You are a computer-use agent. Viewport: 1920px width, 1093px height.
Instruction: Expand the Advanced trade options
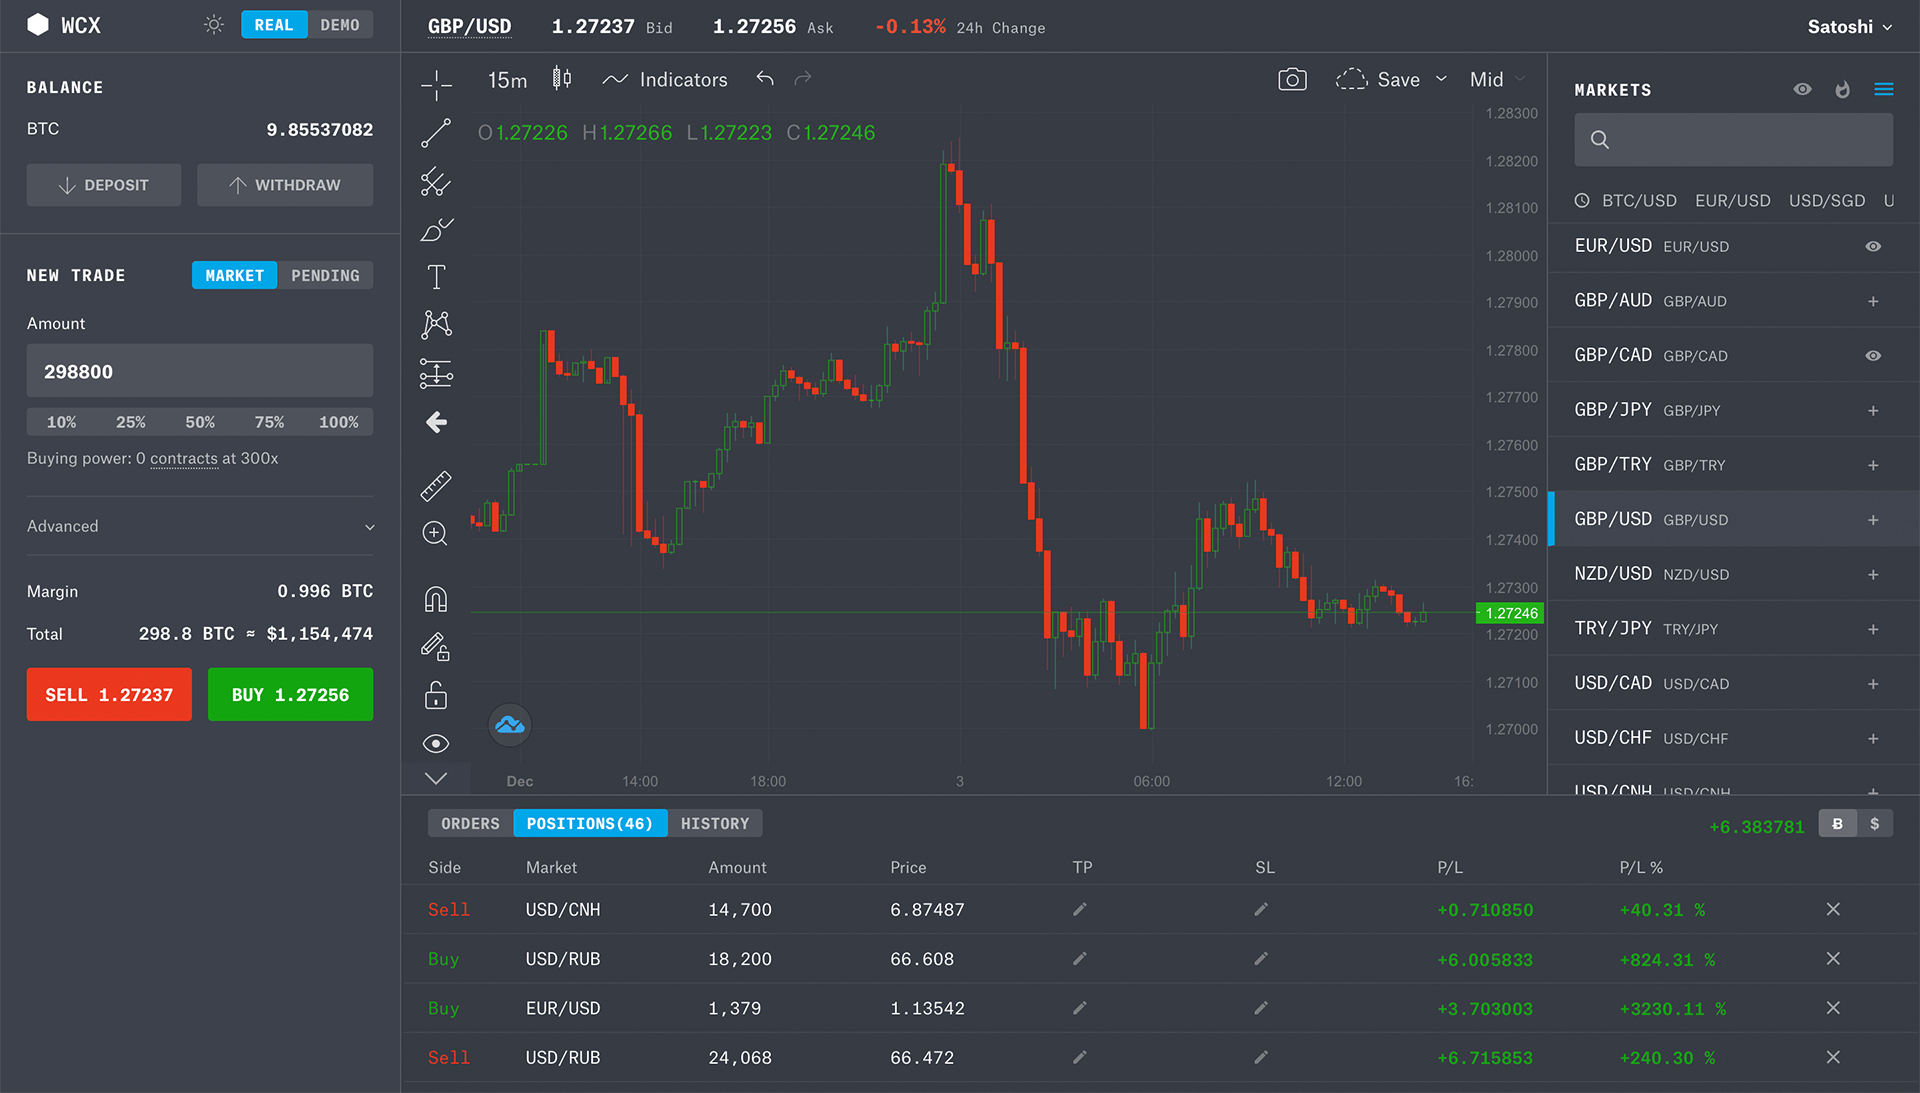click(x=200, y=525)
